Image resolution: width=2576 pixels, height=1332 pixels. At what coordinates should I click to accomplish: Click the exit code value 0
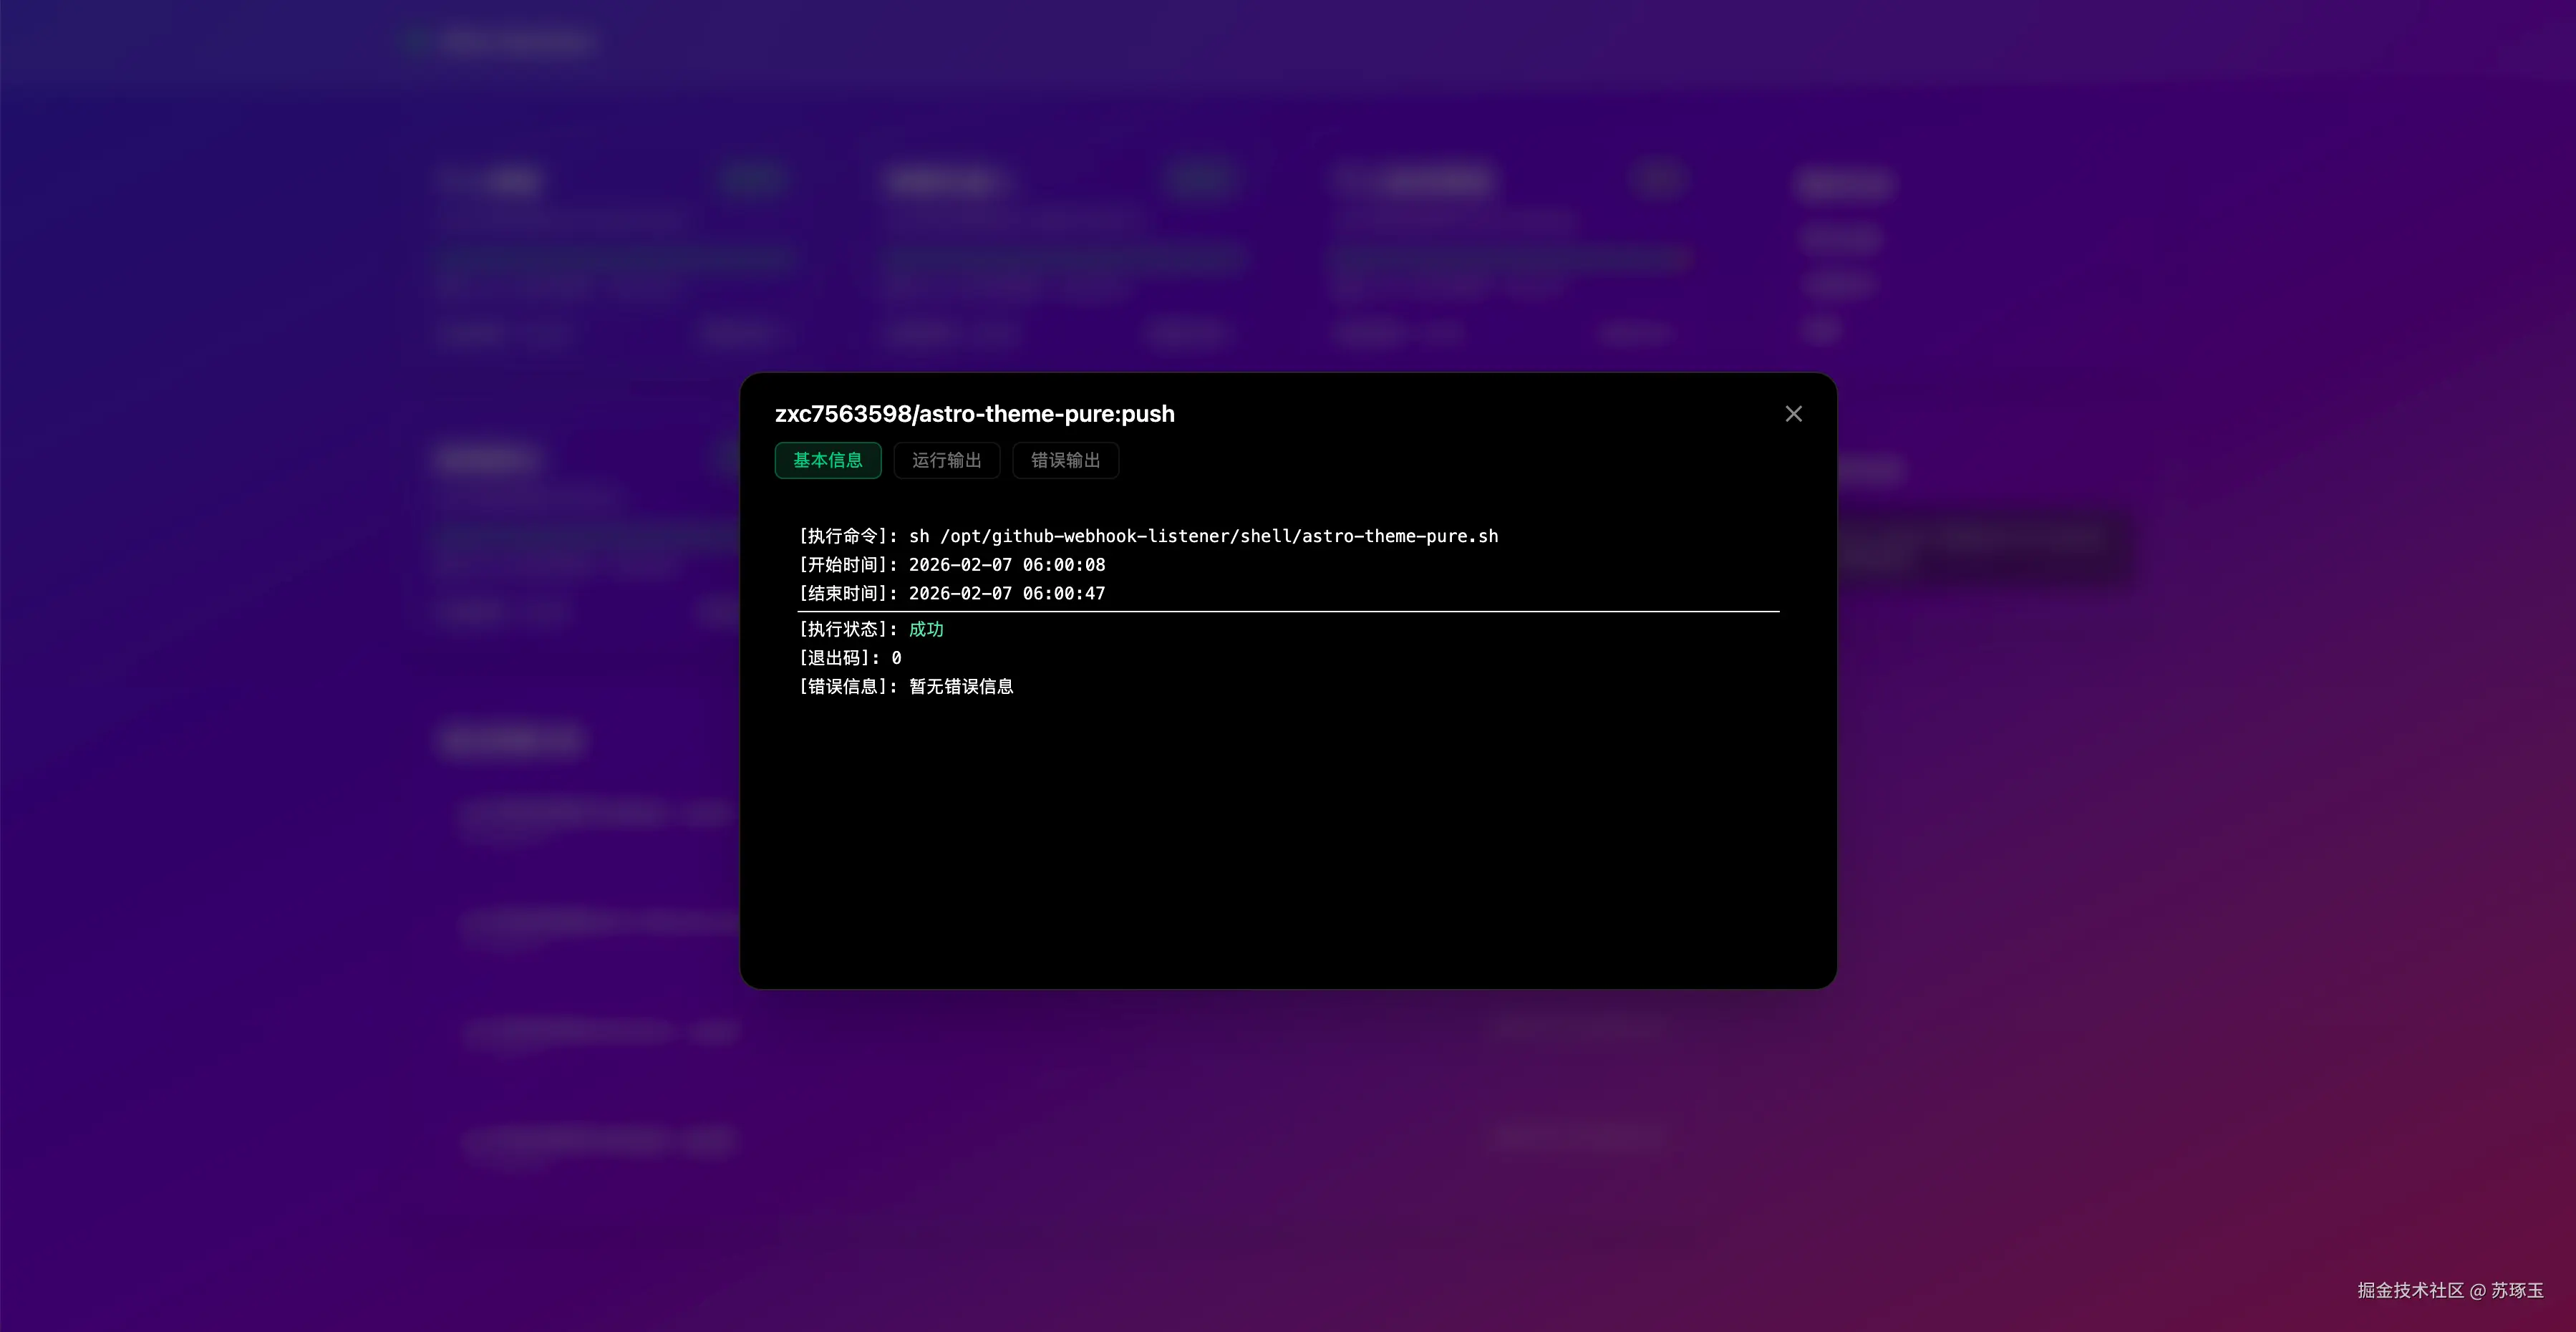click(896, 658)
